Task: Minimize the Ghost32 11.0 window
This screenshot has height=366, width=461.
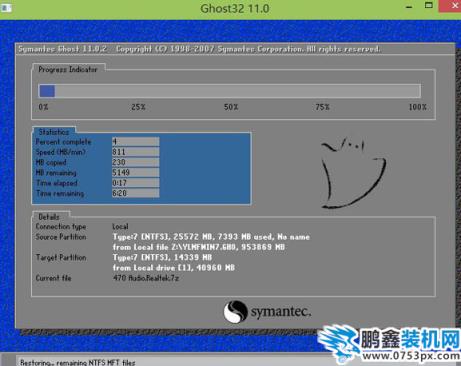Action: [x=410, y=7]
